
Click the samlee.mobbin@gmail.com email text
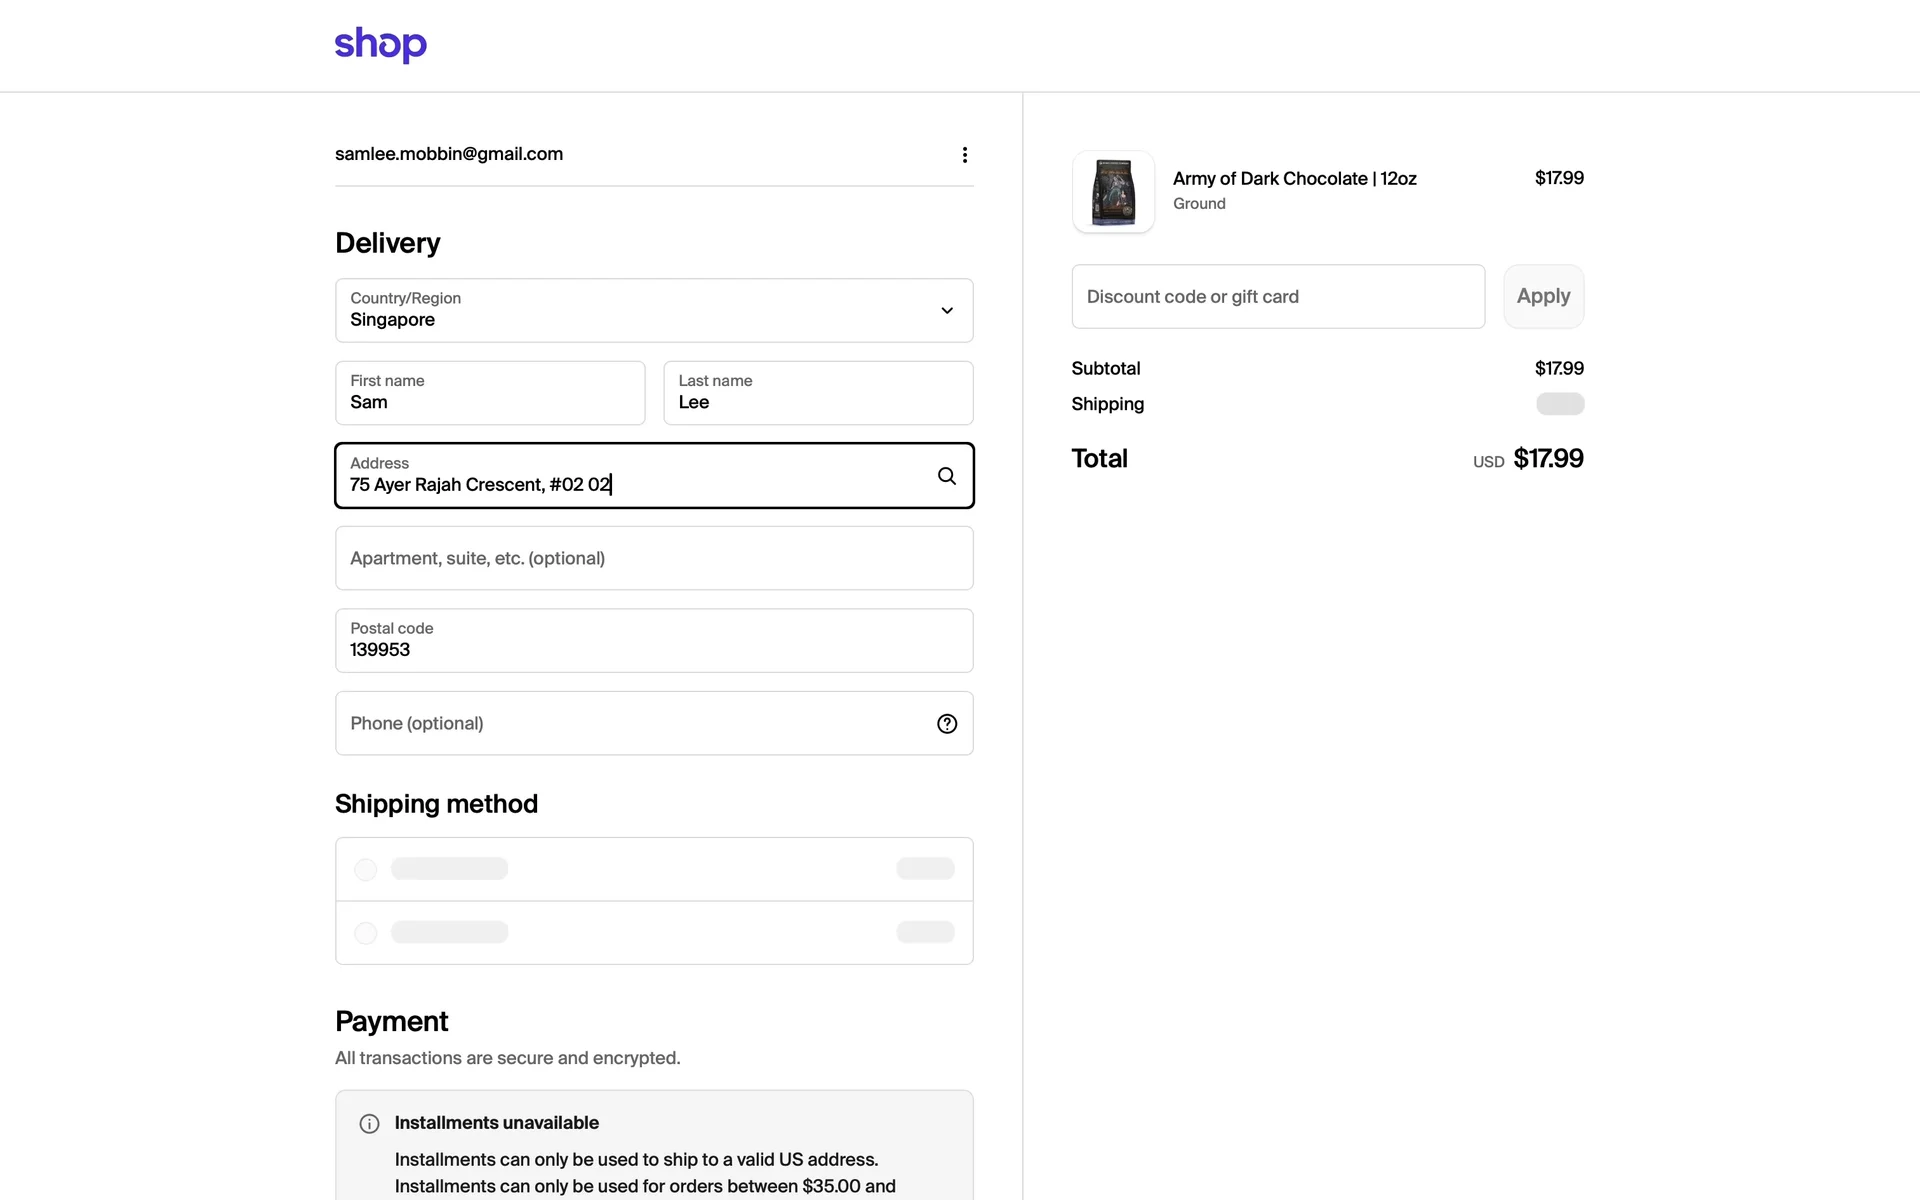(449, 154)
